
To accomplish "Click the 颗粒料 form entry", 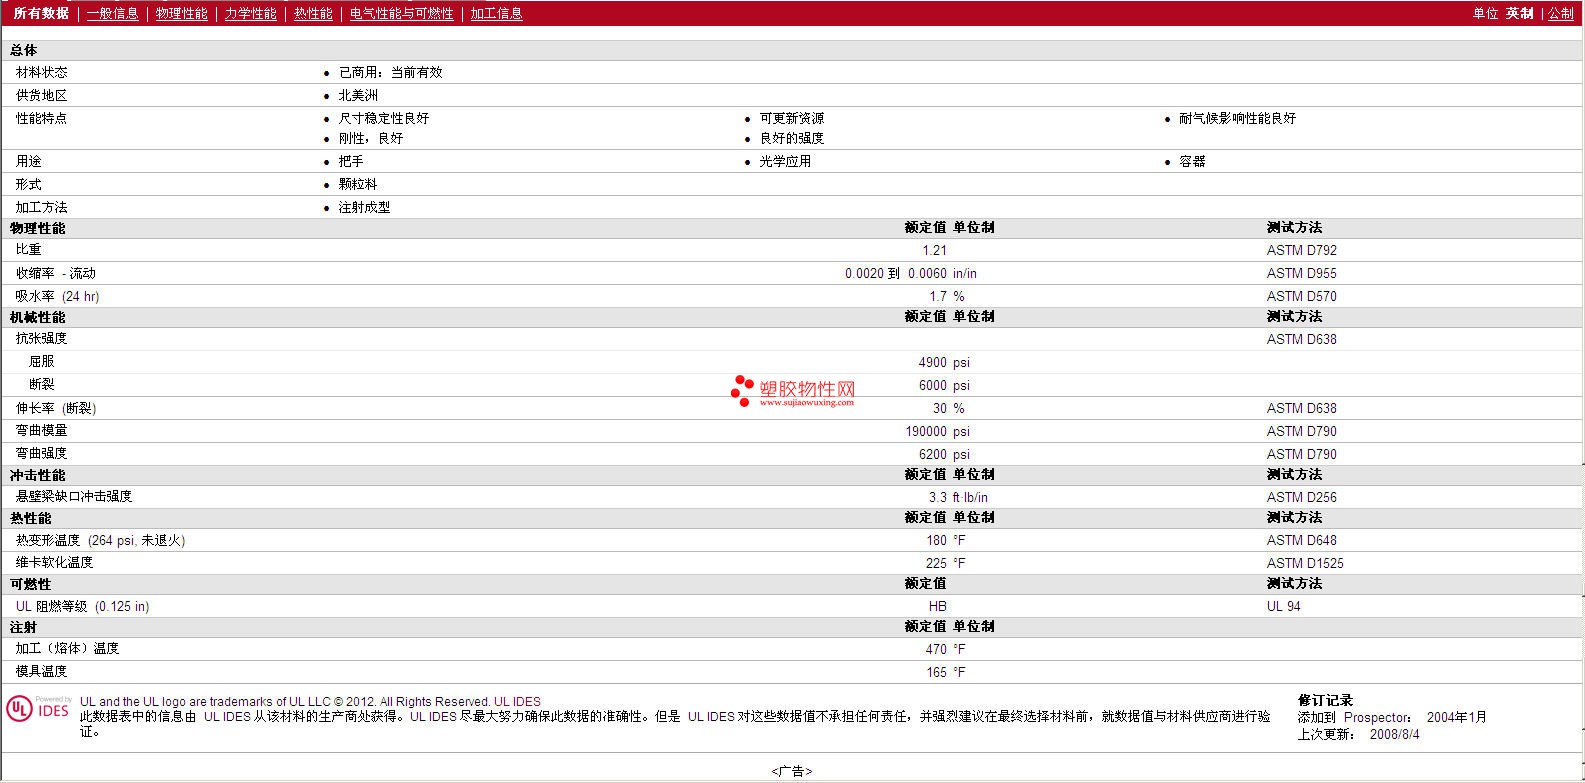I will [x=358, y=184].
